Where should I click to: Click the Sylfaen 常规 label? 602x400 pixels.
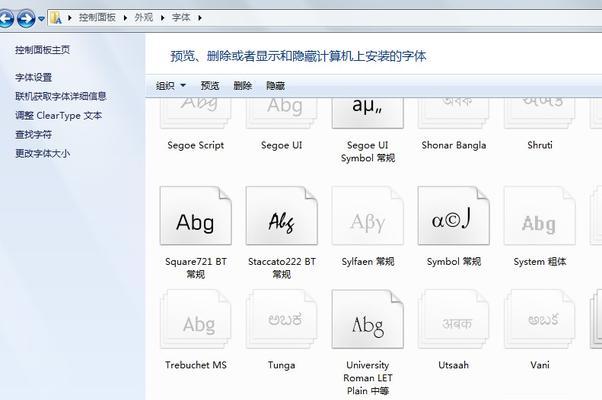click(x=368, y=262)
